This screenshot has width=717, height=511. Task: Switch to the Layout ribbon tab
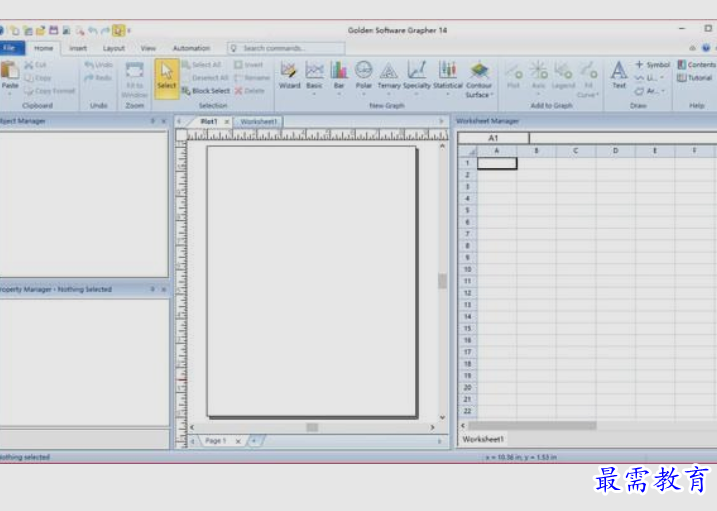[113, 48]
